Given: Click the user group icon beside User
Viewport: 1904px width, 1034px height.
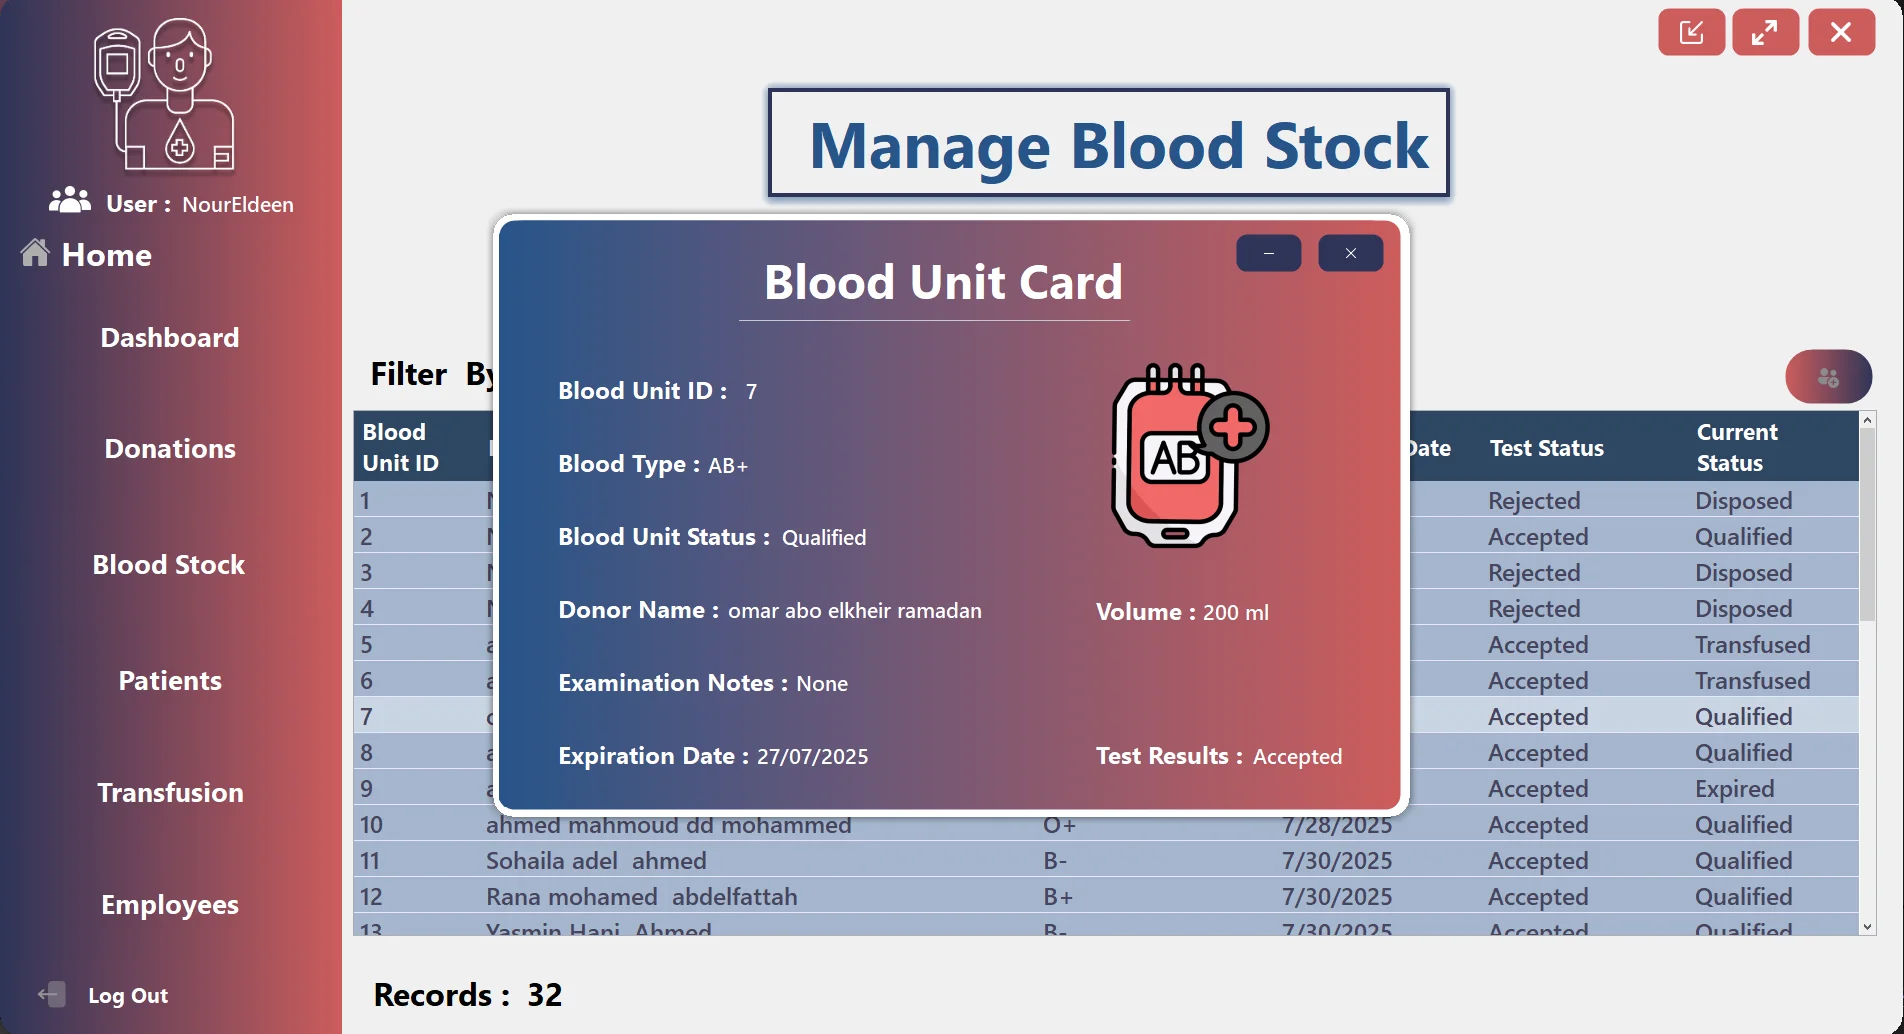Looking at the screenshot, I should pos(70,201).
